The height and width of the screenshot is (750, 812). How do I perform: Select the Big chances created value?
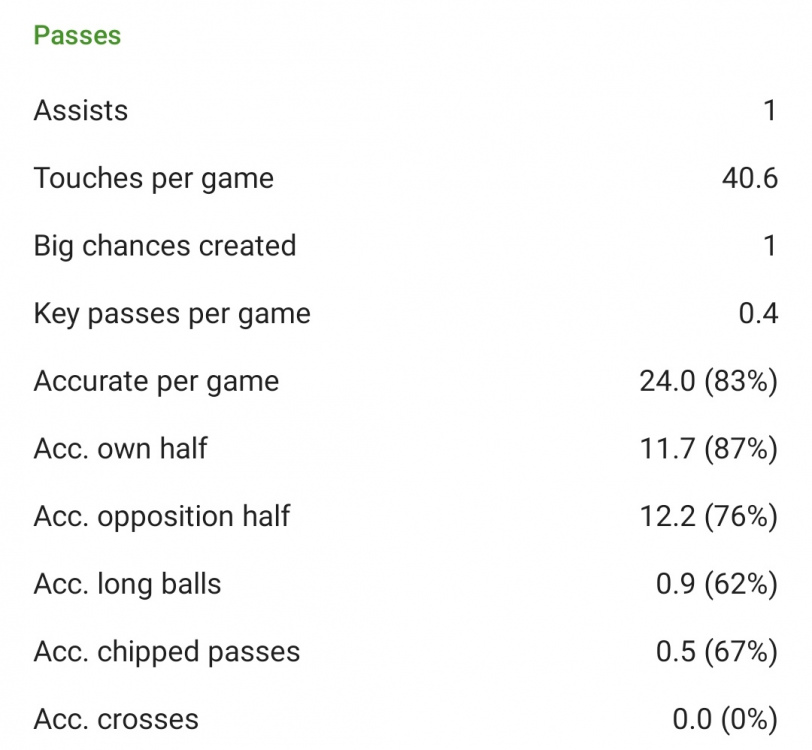point(770,246)
